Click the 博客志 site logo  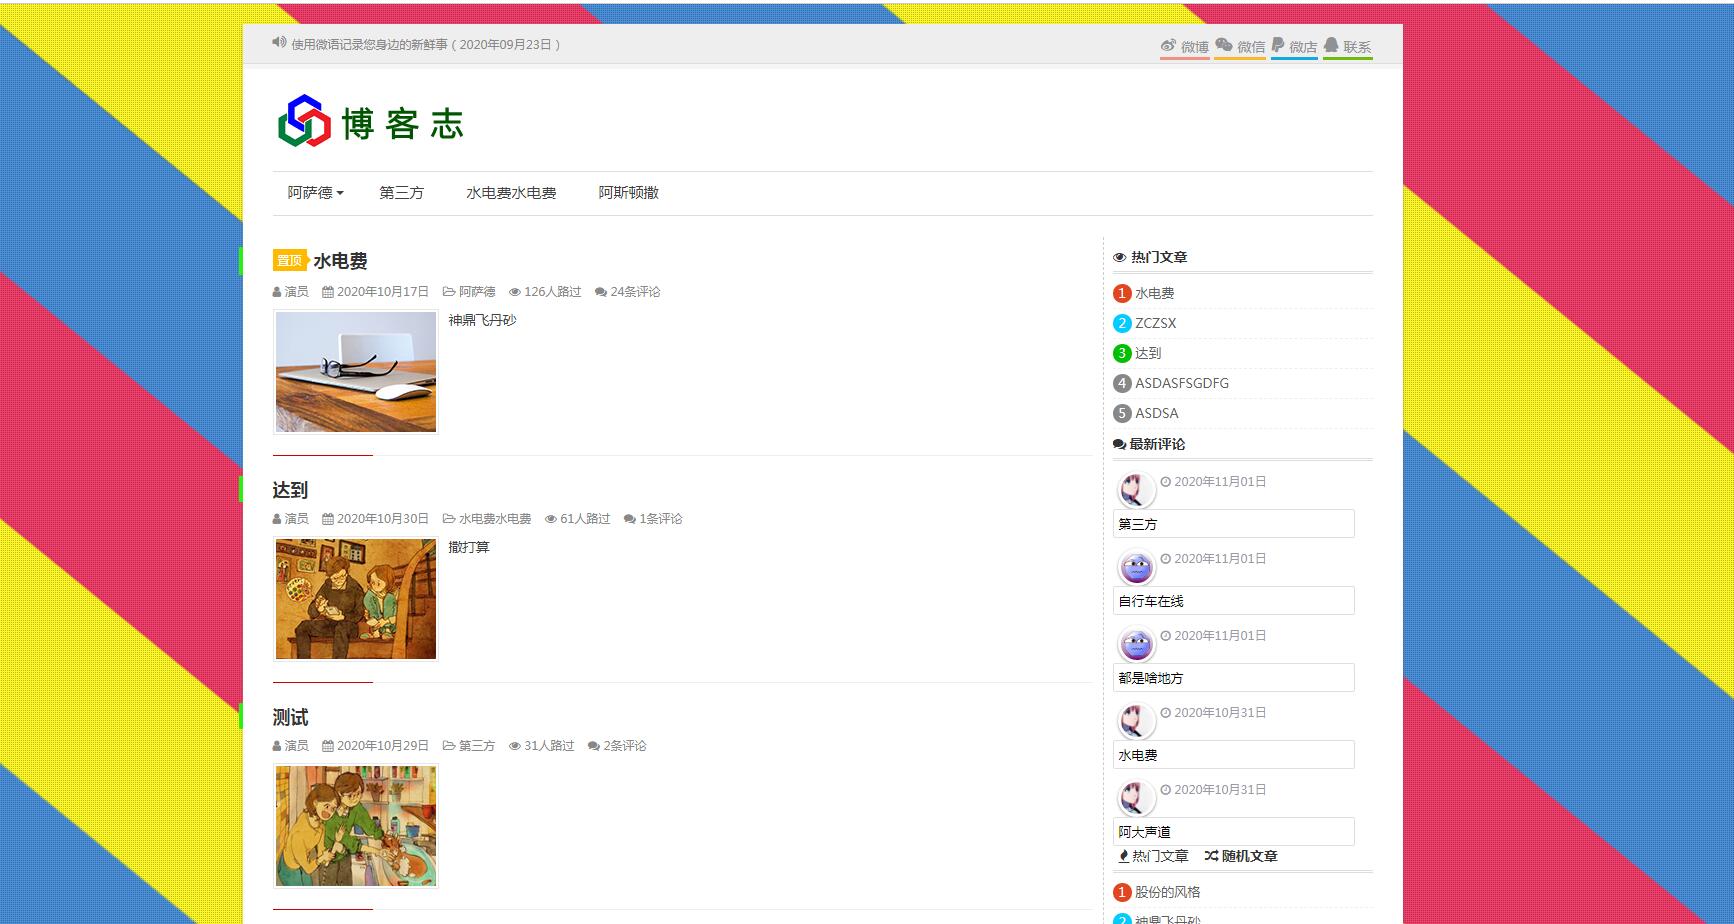(x=371, y=123)
